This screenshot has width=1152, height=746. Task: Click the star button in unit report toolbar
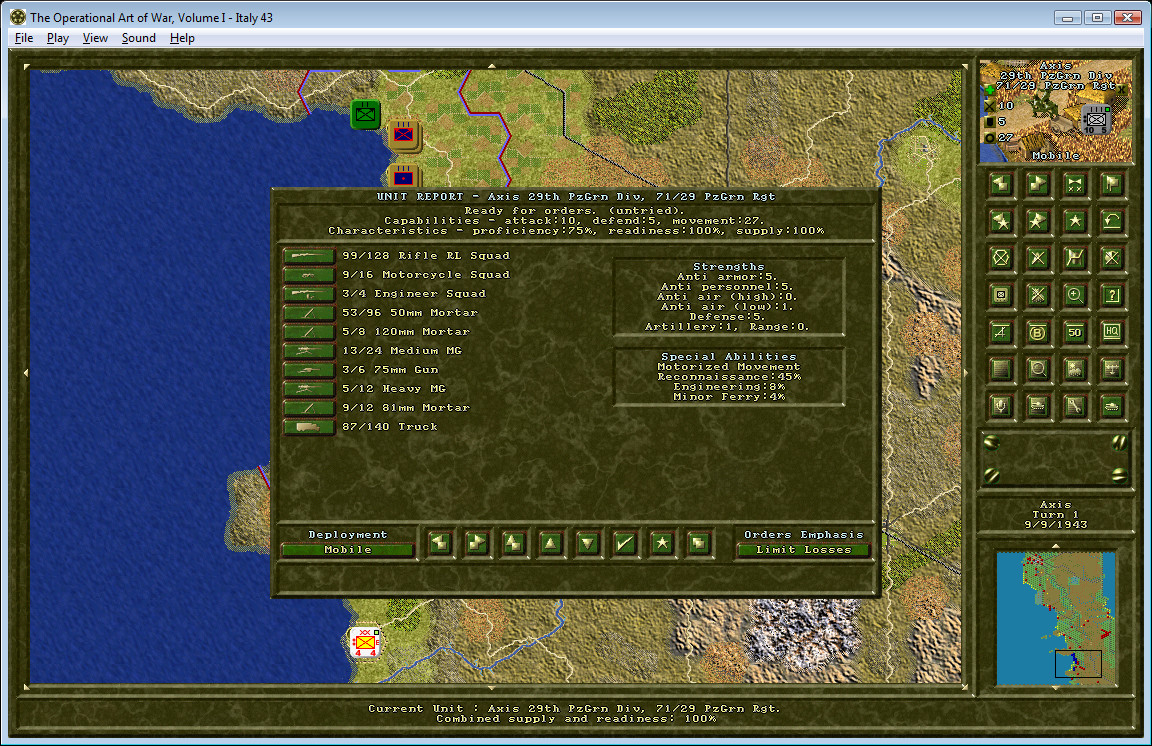[x=662, y=543]
